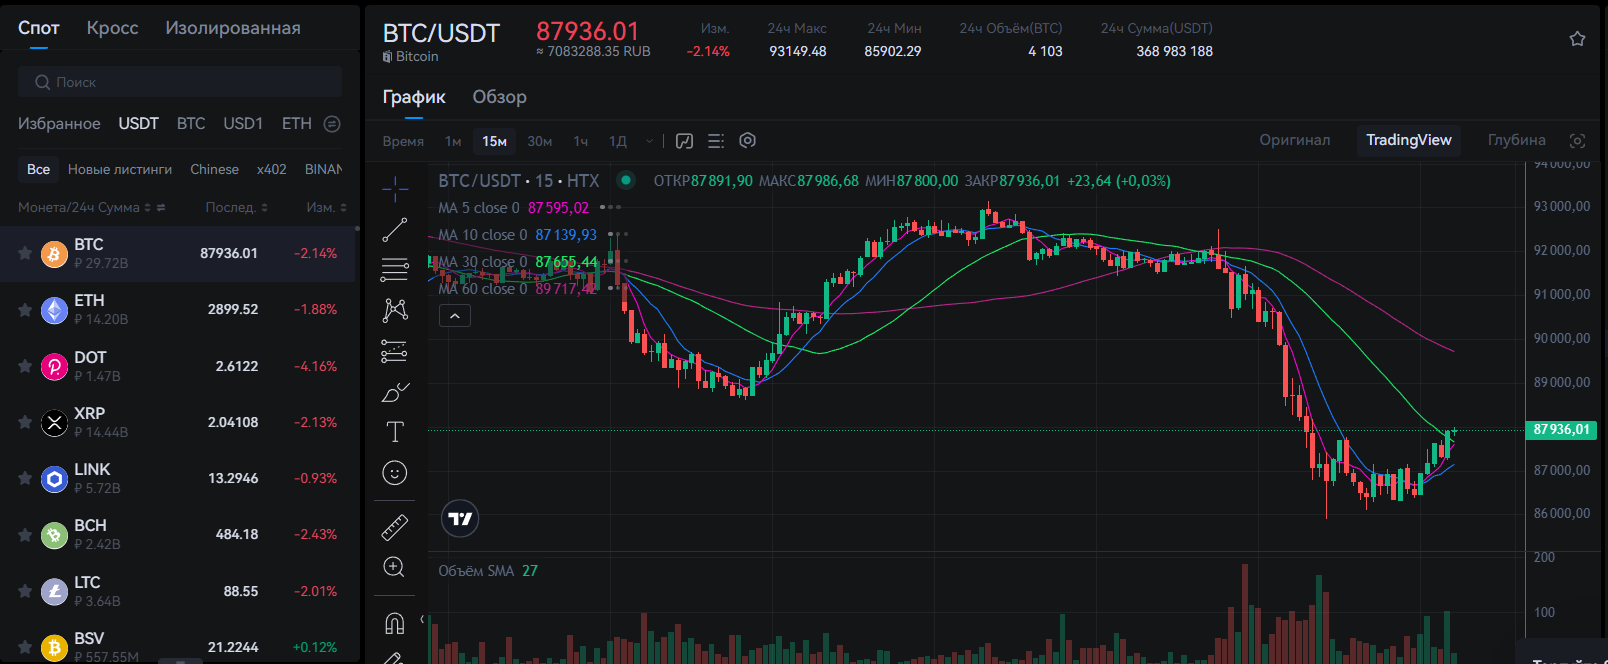Open MA 30 indicator options dots
Image resolution: width=1608 pixels, height=664 pixels.
point(618,262)
